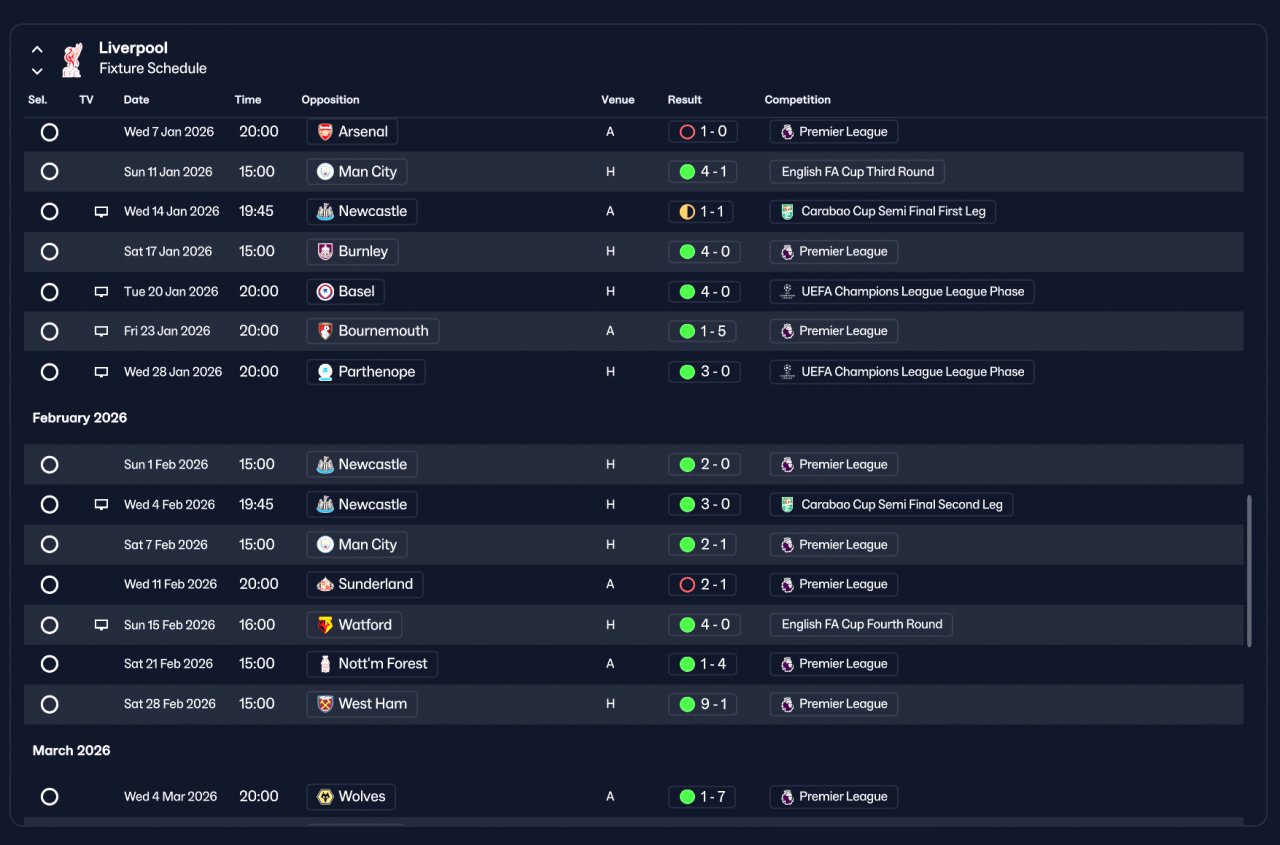1280x845 pixels.
Task: Select the radio button for the Arsenal fixture
Action: tap(49, 132)
